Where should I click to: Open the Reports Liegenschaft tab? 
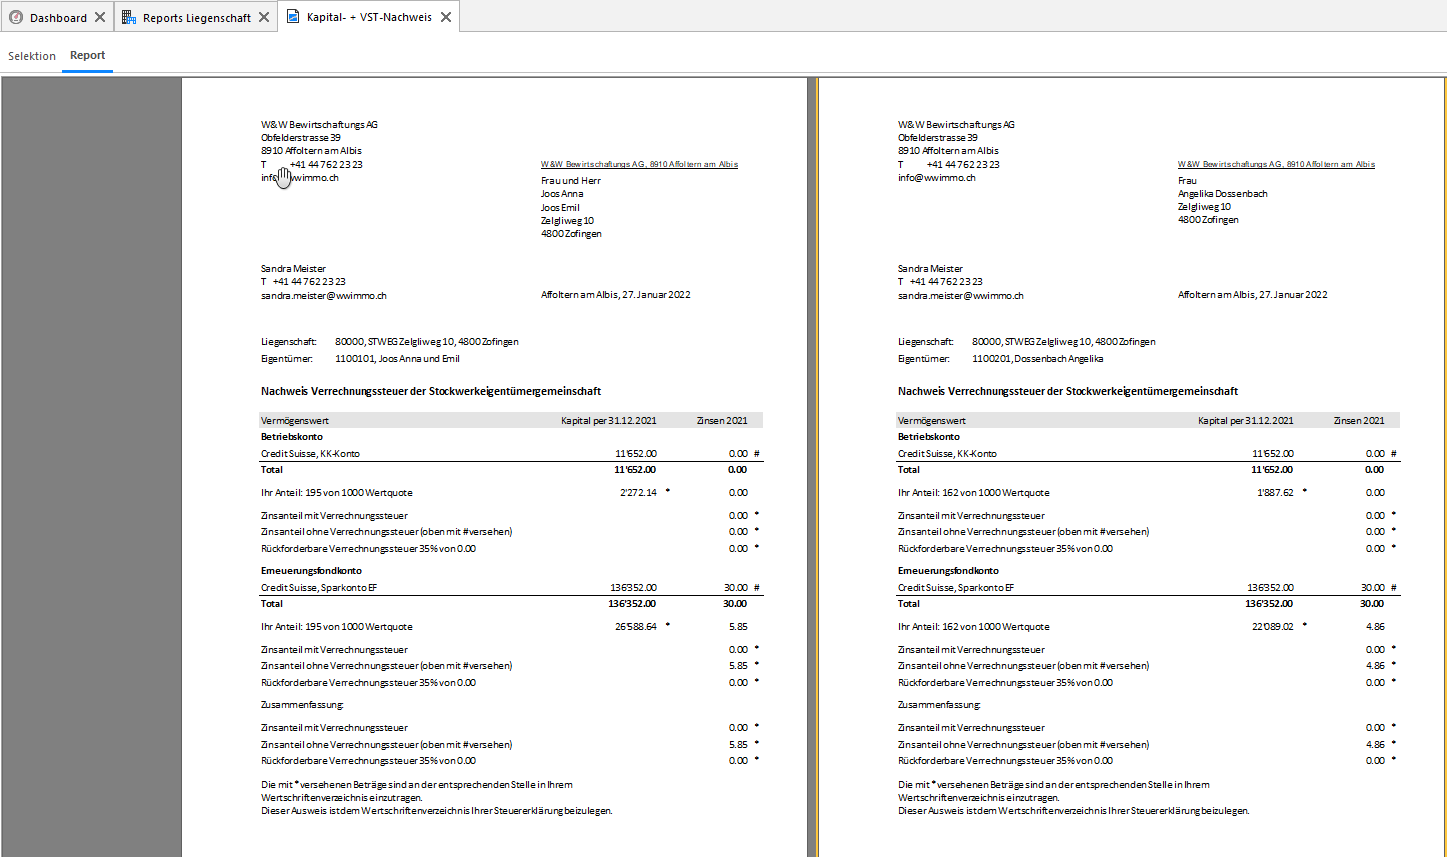[x=196, y=17]
